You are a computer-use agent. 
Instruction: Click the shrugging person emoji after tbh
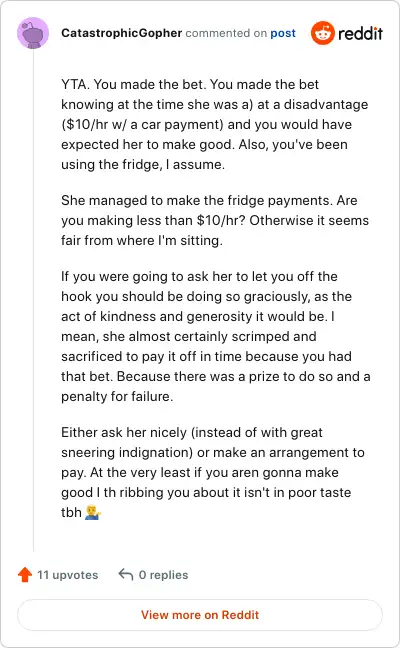click(93, 512)
